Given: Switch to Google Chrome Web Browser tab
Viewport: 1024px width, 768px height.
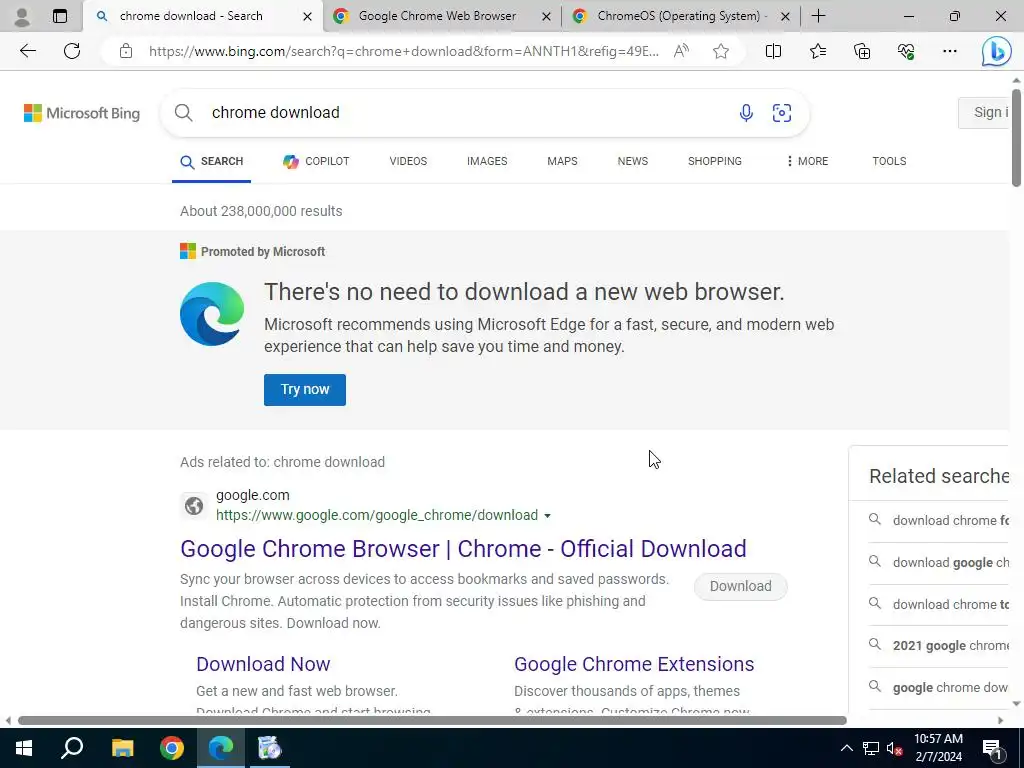Looking at the screenshot, I should 437,16.
